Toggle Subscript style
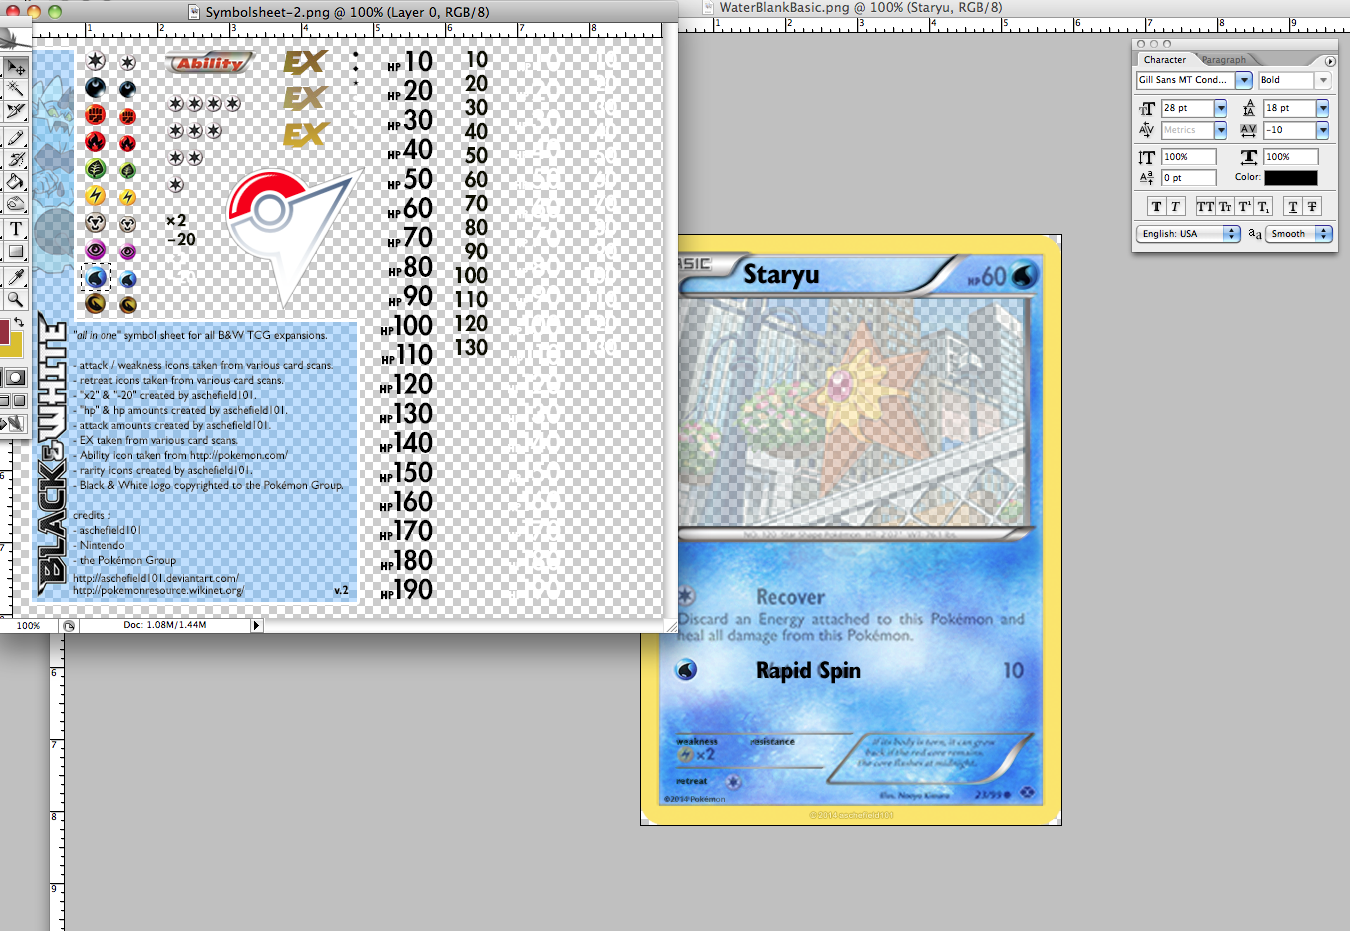 tap(1264, 207)
